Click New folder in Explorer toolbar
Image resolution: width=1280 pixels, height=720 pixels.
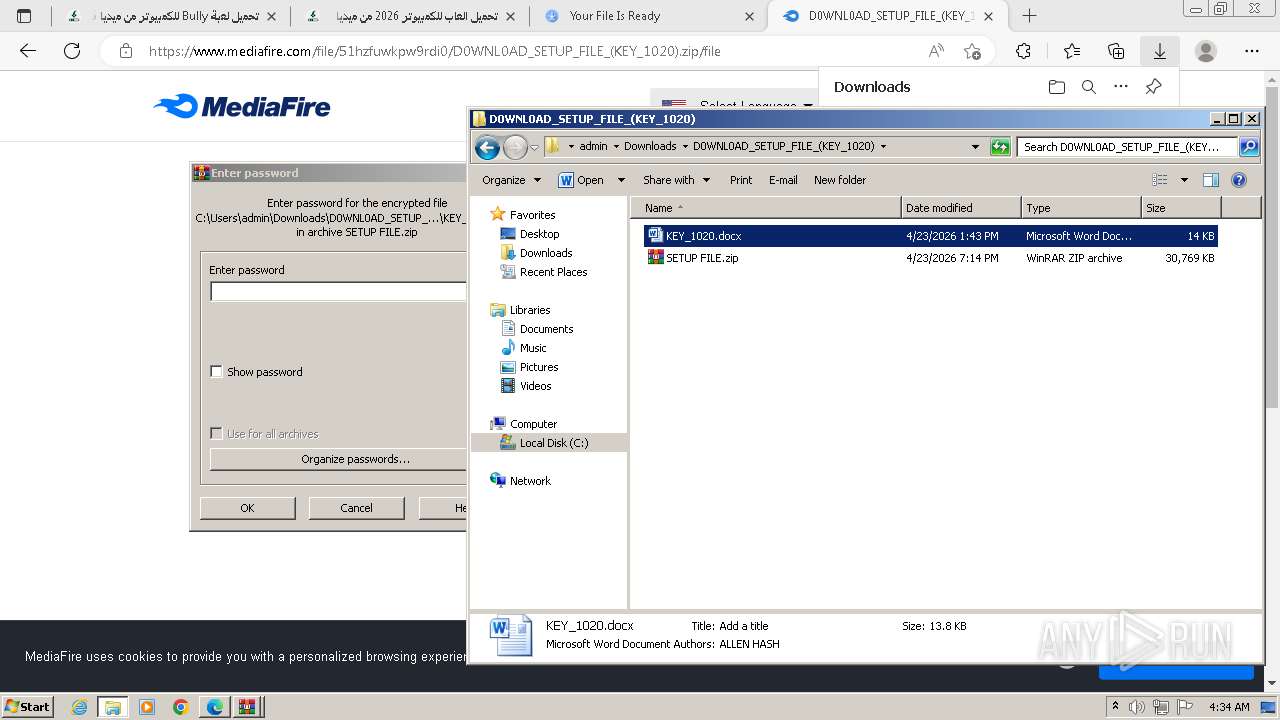coord(840,181)
